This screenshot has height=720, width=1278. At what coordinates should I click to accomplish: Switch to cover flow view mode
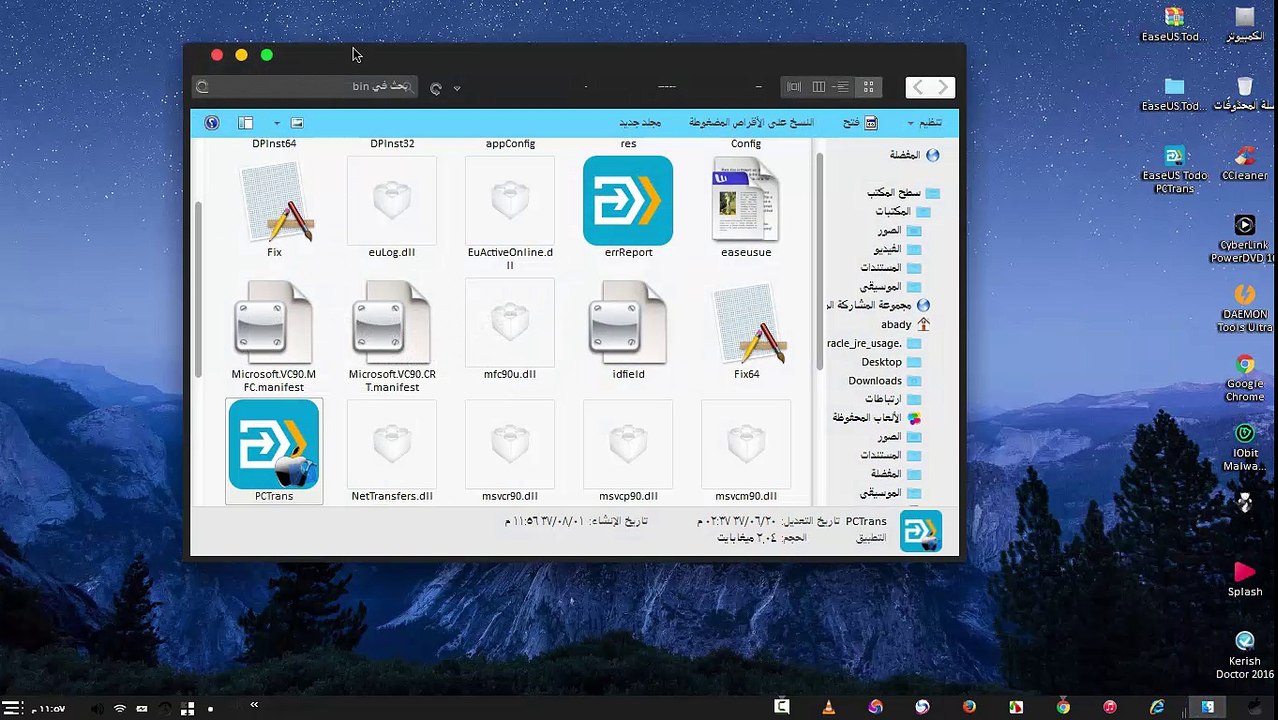[x=794, y=87]
